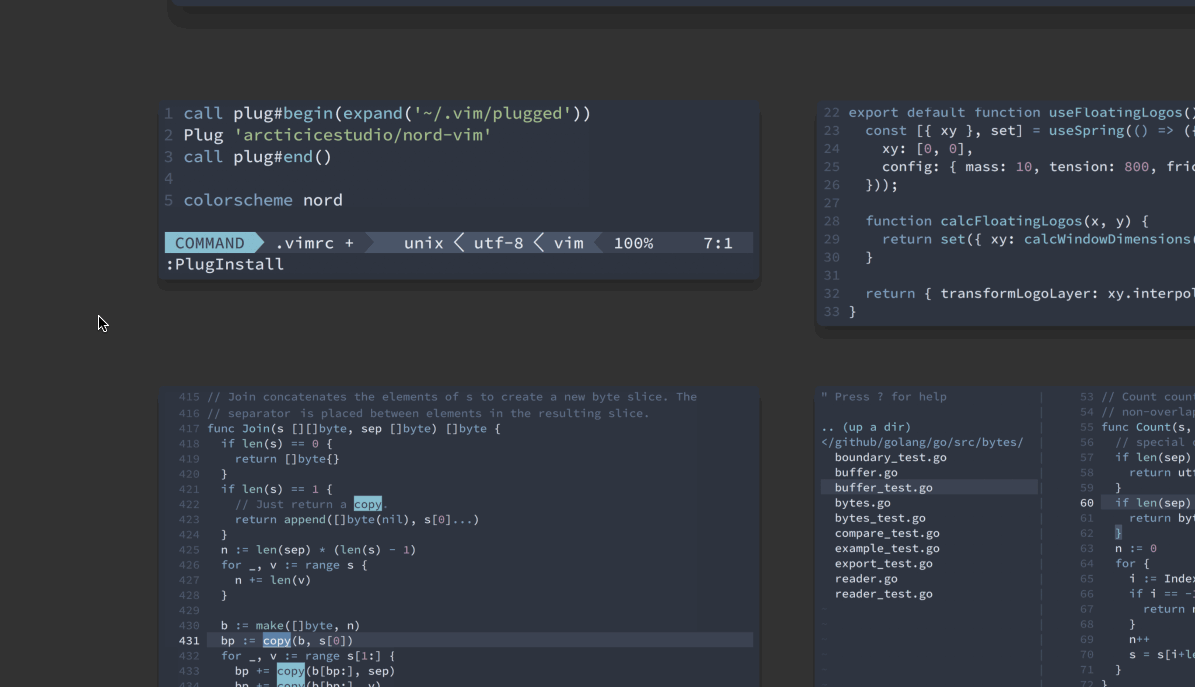Select the highlighted buffer_test.go entry
1195x687 pixels.
929,487
